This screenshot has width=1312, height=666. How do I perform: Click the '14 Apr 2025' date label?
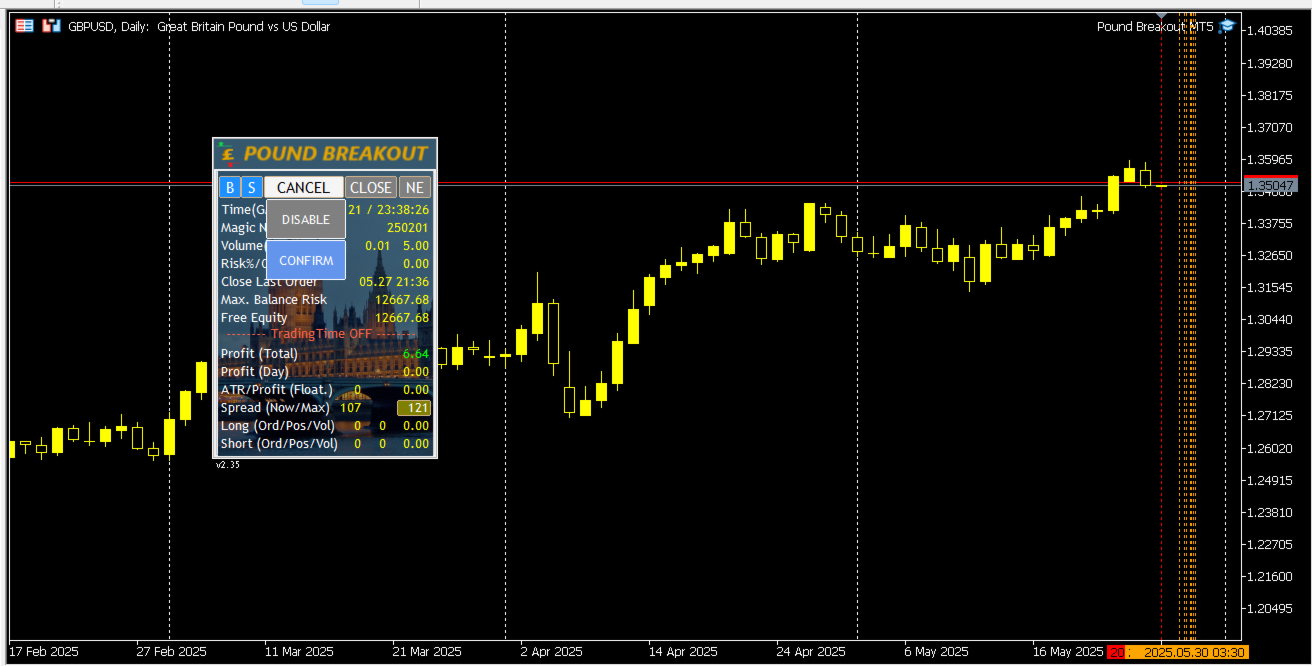point(683,652)
